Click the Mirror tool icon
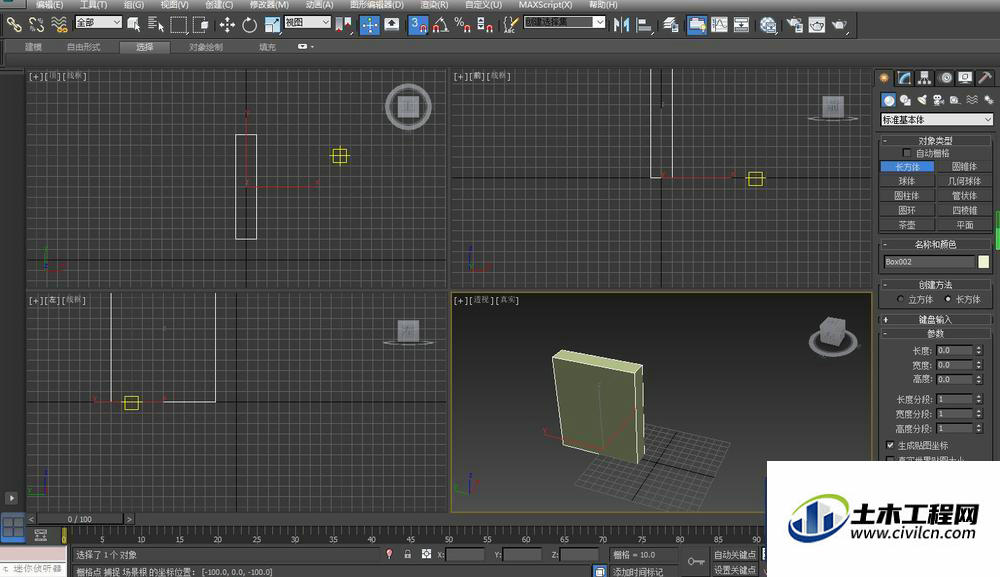The image size is (1000, 577). pyautogui.click(x=621, y=25)
